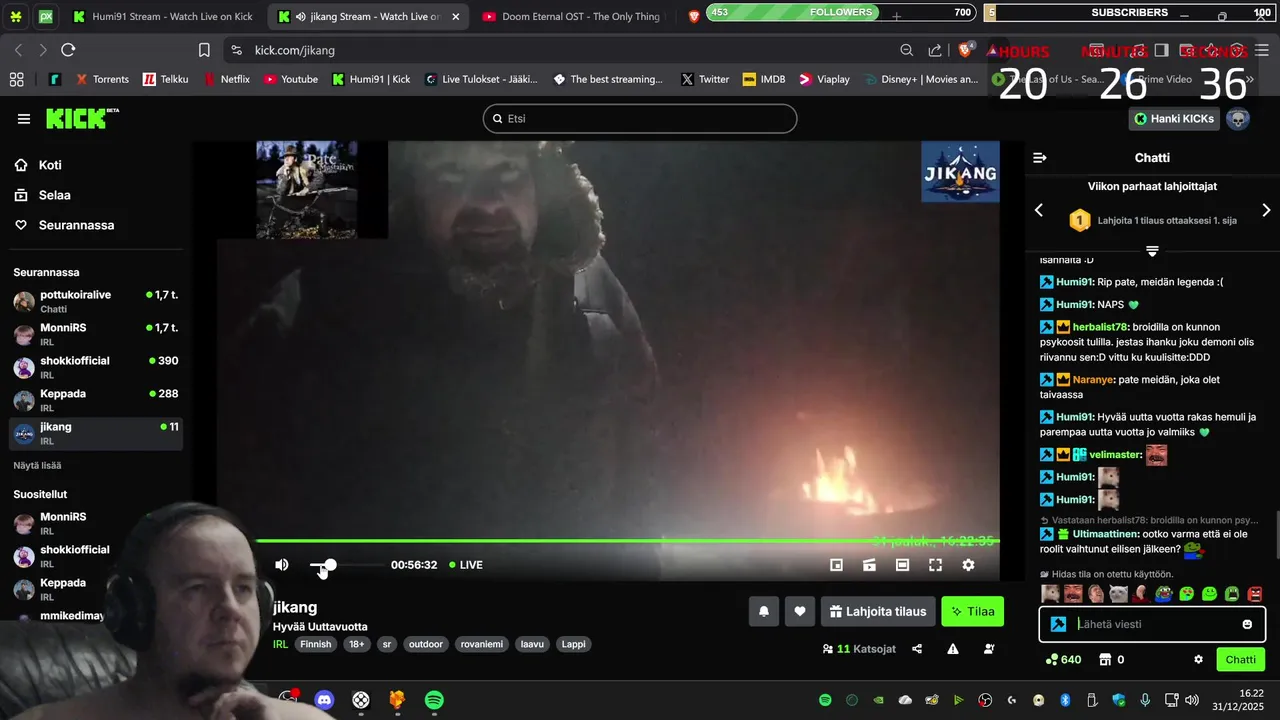Follow jikang with the heart button
1280x720 pixels.
800,611
